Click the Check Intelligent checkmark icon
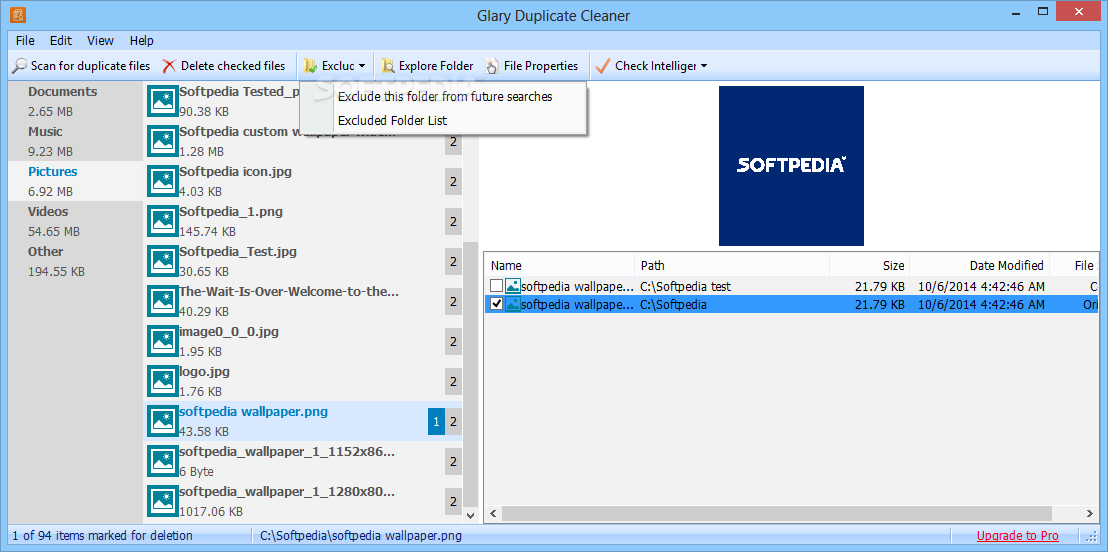Viewport: 1108px width, 552px height. [x=602, y=66]
